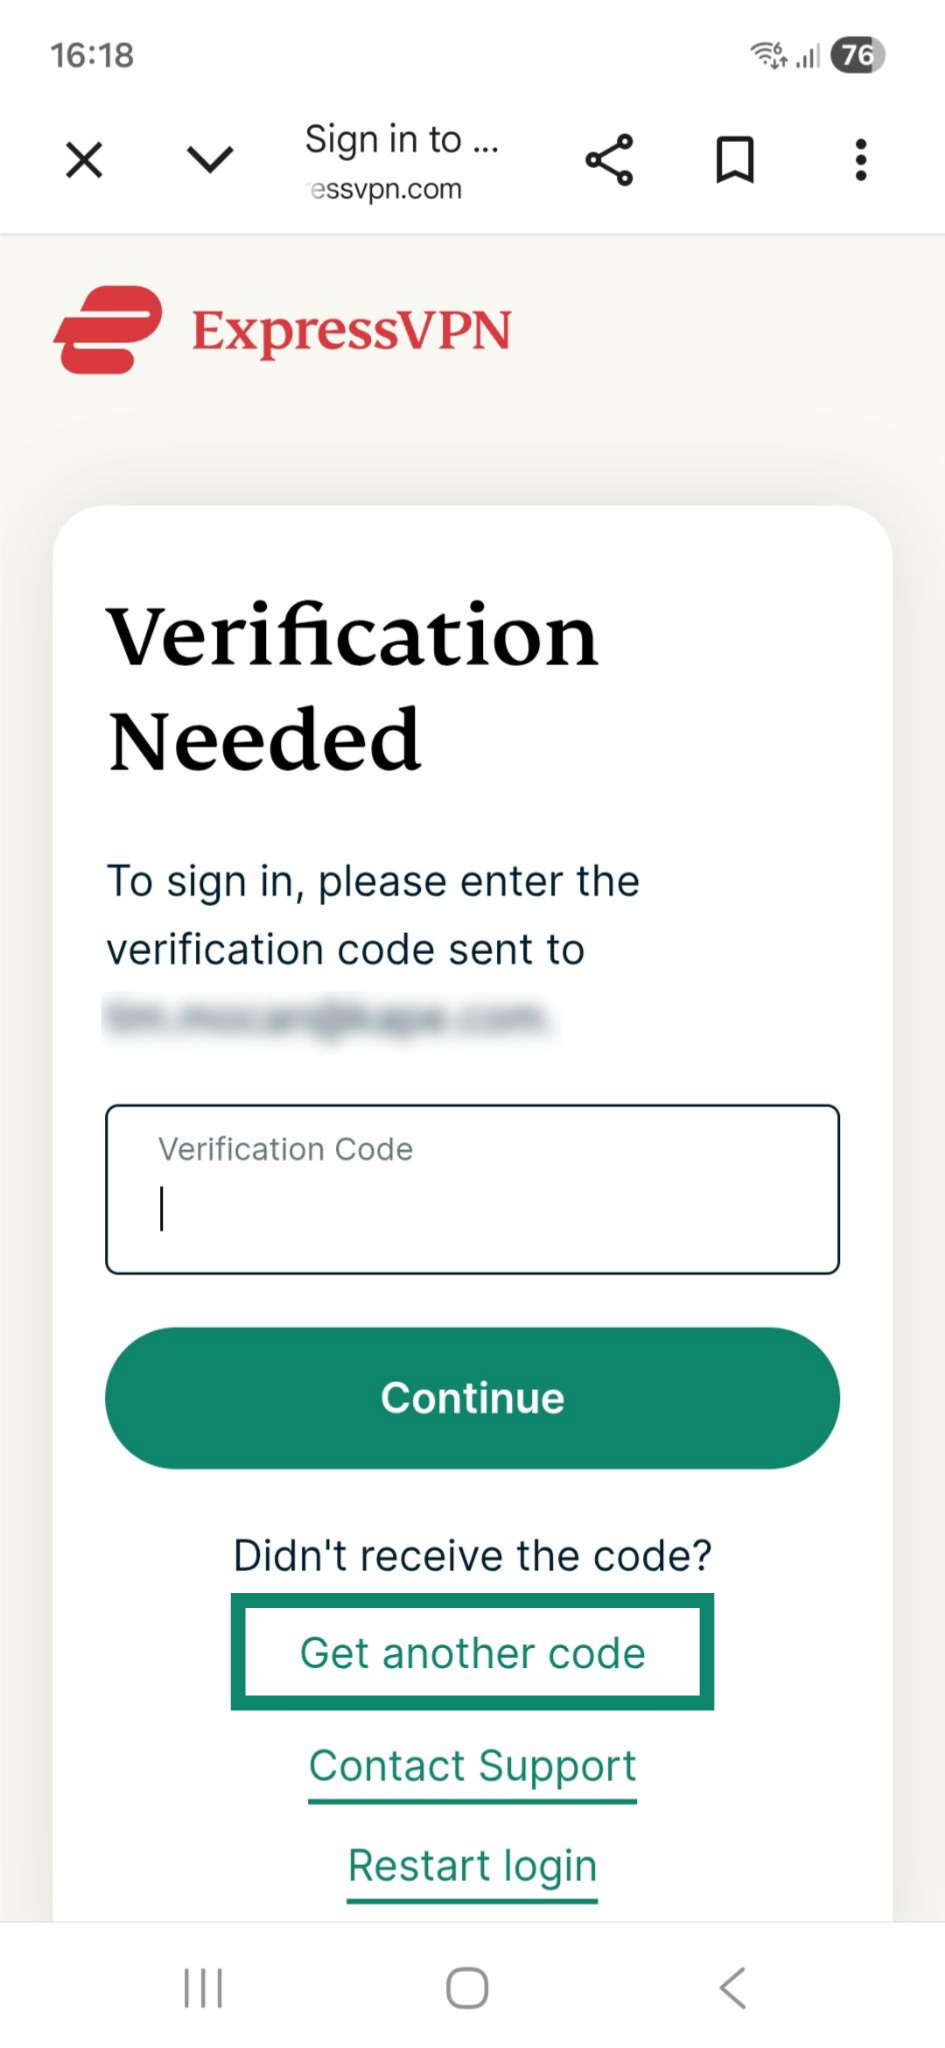Viewport: 945px width, 2048px height.
Task: Tap the Wi-Fi status icon
Action: (768, 54)
